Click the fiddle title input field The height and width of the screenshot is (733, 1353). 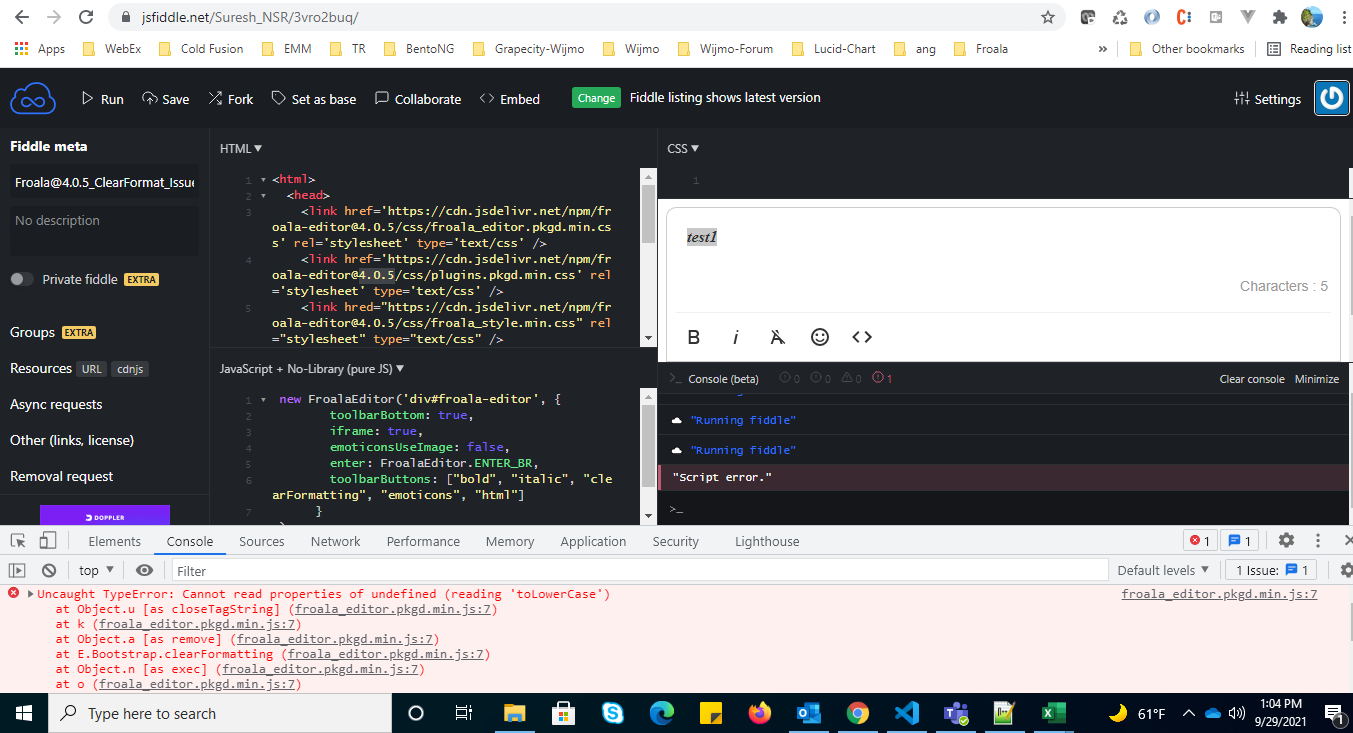coord(104,183)
